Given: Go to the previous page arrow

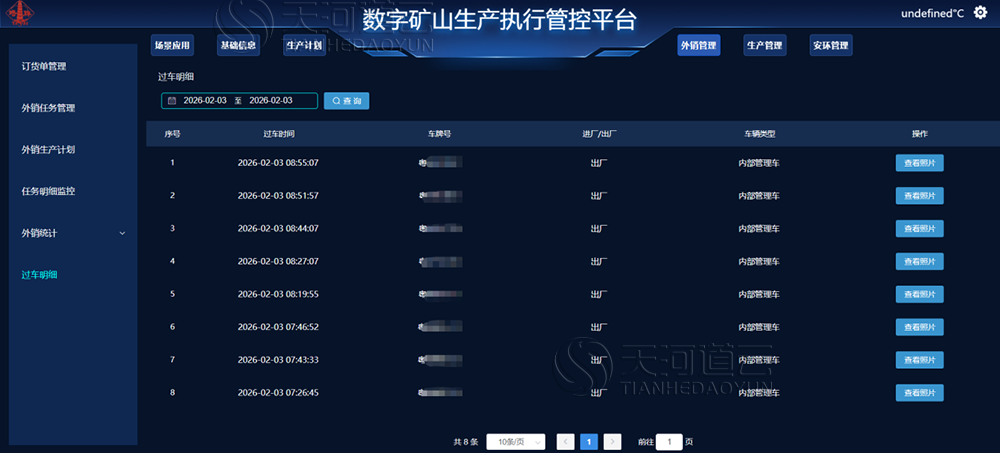Looking at the screenshot, I should 566,442.
